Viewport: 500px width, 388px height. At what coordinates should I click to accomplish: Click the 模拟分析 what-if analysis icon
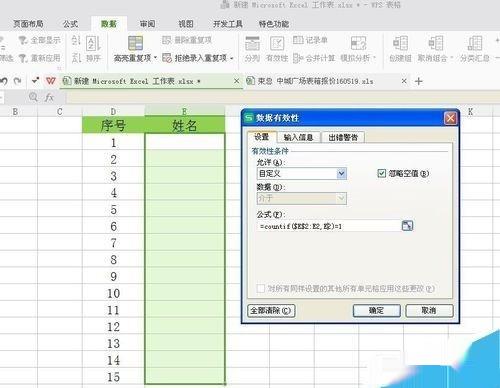(358, 44)
